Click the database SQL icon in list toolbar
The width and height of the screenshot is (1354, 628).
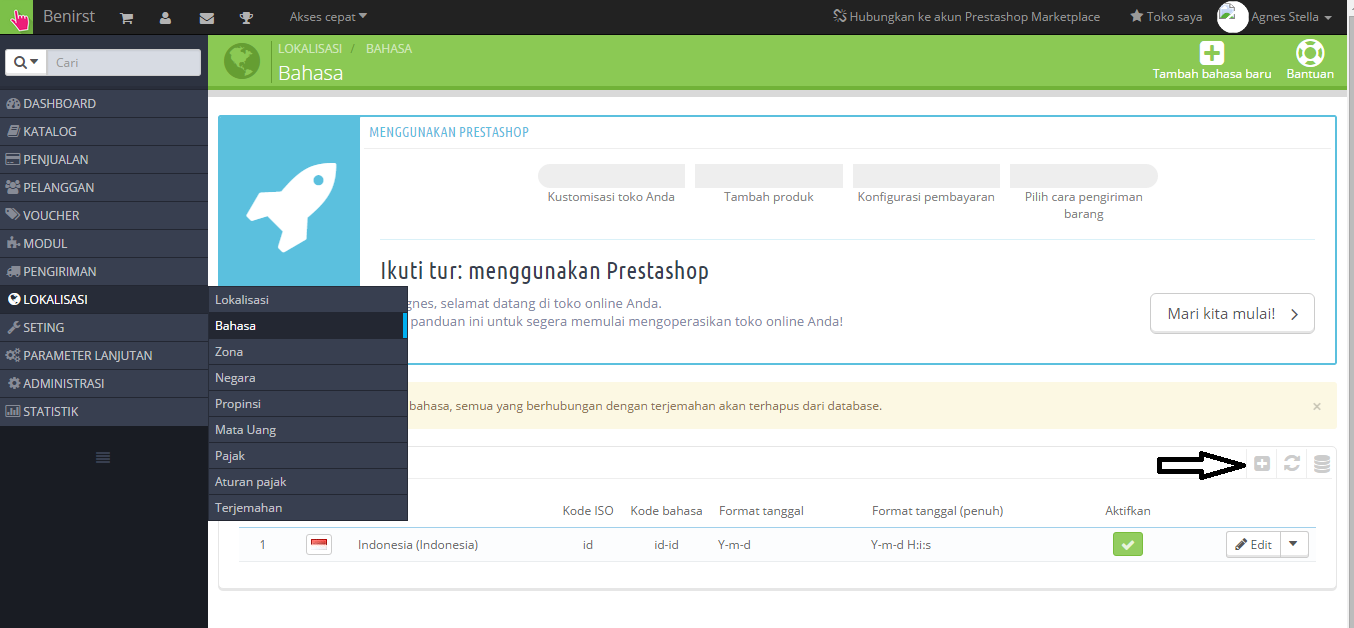pos(1322,463)
